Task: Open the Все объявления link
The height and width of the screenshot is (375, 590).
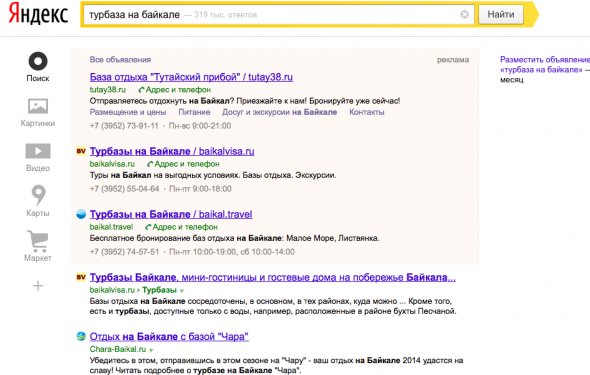Action: coord(120,59)
